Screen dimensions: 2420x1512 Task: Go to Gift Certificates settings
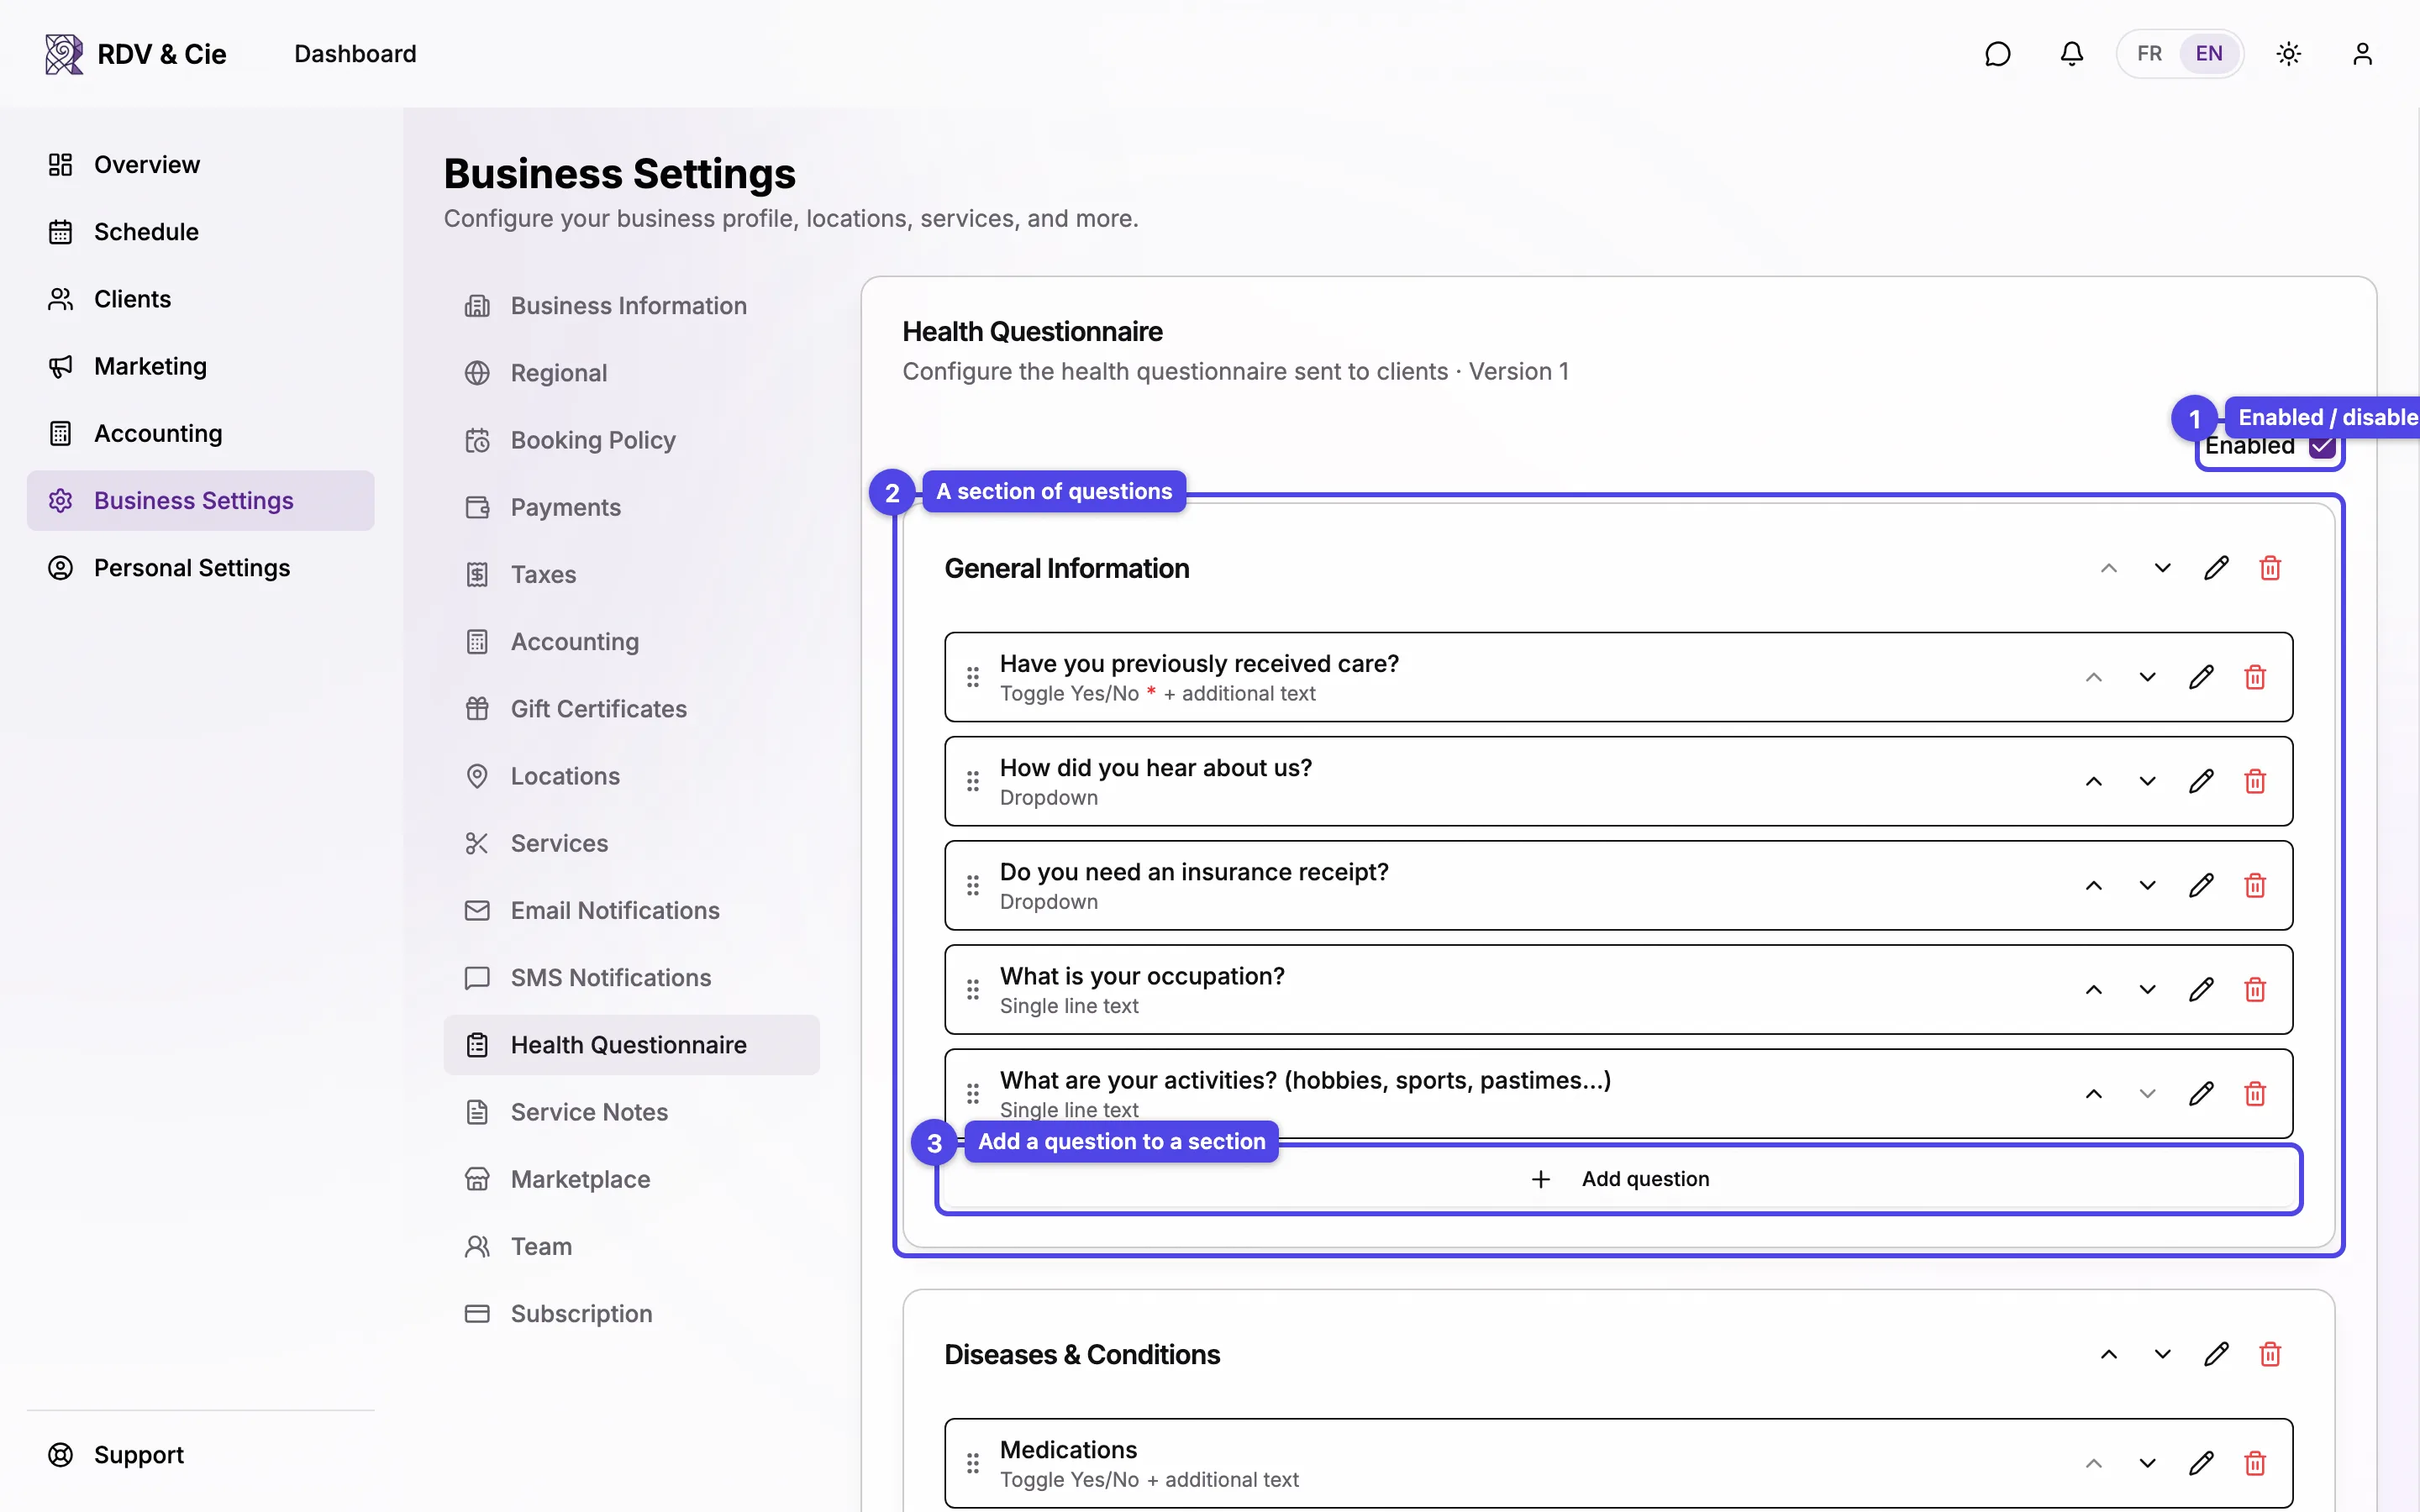631,709
